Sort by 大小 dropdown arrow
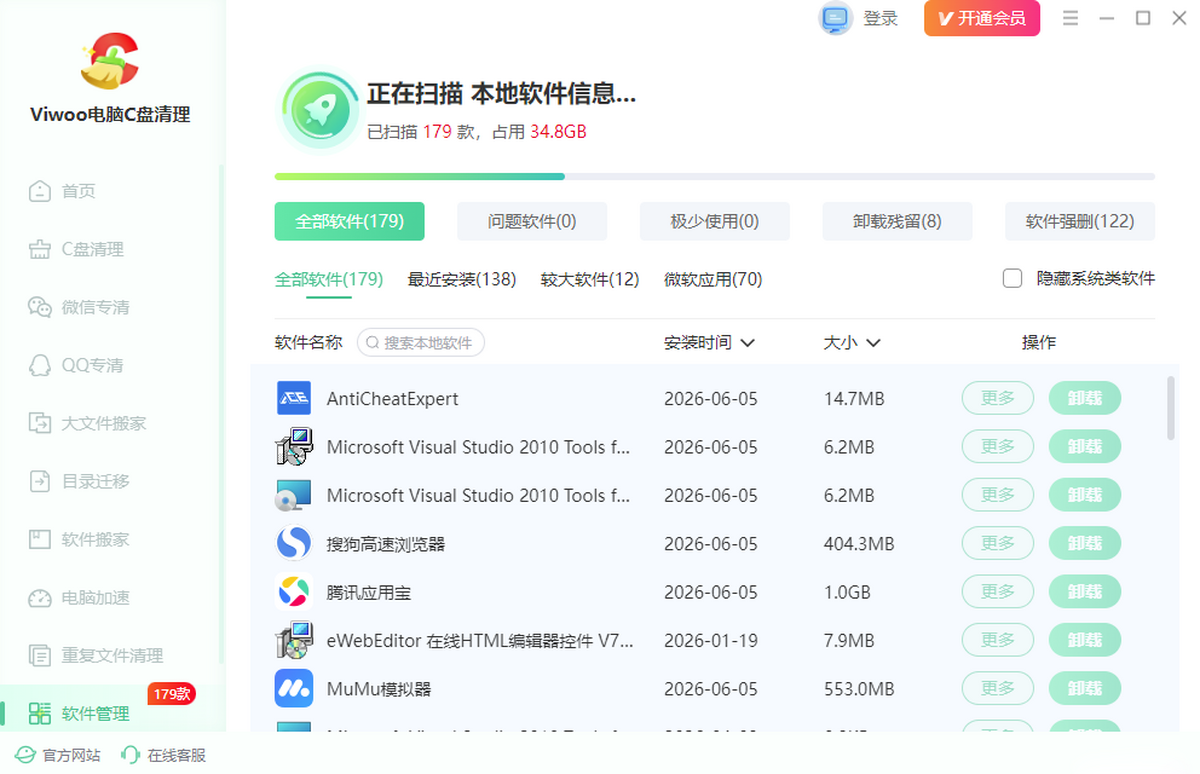The width and height of the screenshot is (1200, 774). point(873,343)
